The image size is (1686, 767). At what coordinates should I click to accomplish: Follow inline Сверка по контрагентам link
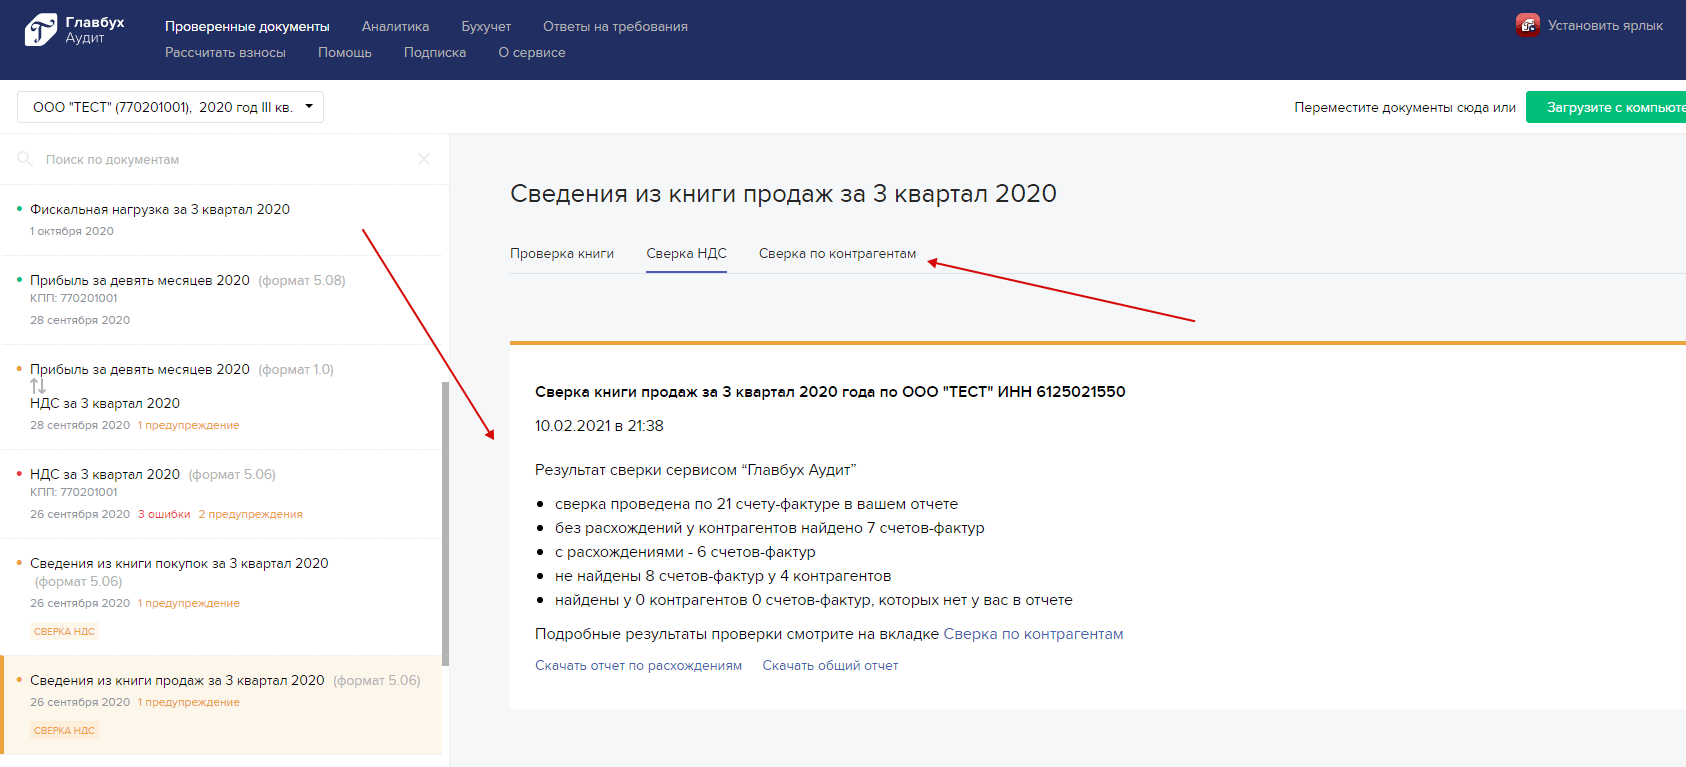(x=1033, y=634)
